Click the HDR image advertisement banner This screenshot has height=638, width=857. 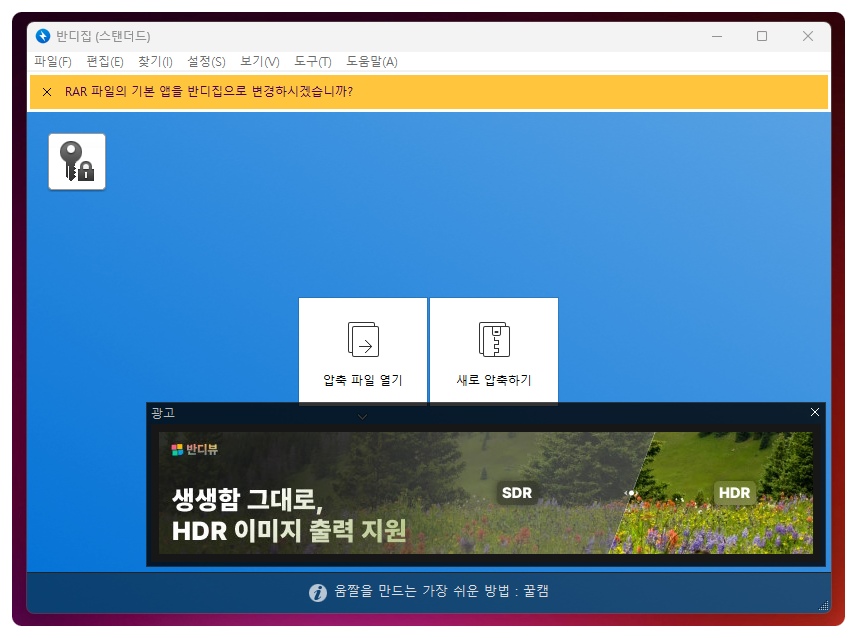tap(485, 493)
